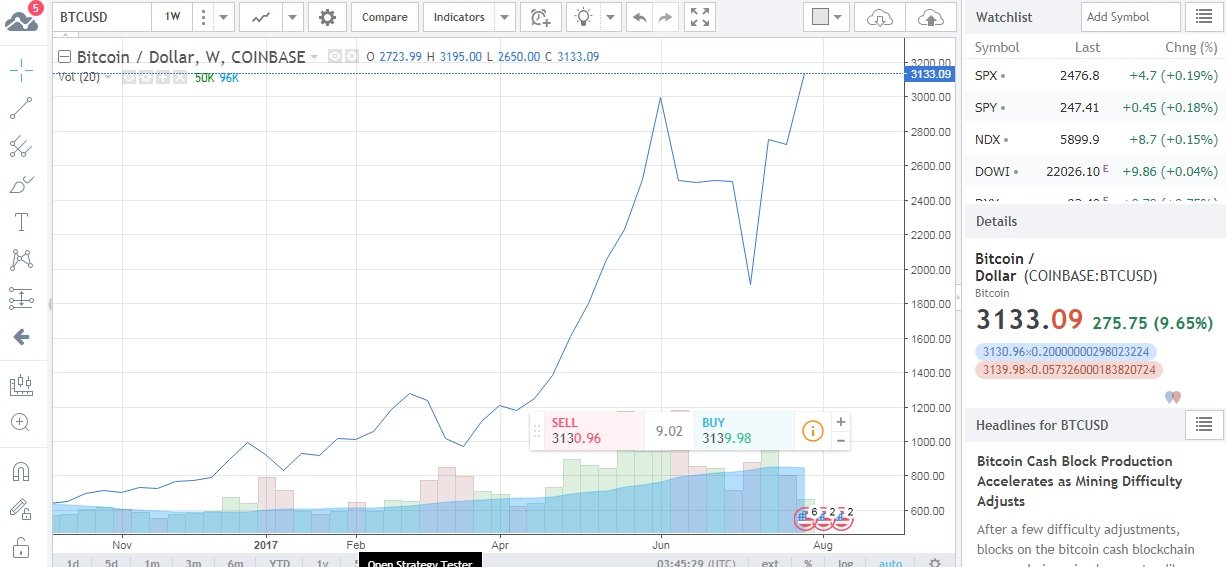Select the text annotation tool
This screenshot has height=567, width=1227.
point(21,222)
